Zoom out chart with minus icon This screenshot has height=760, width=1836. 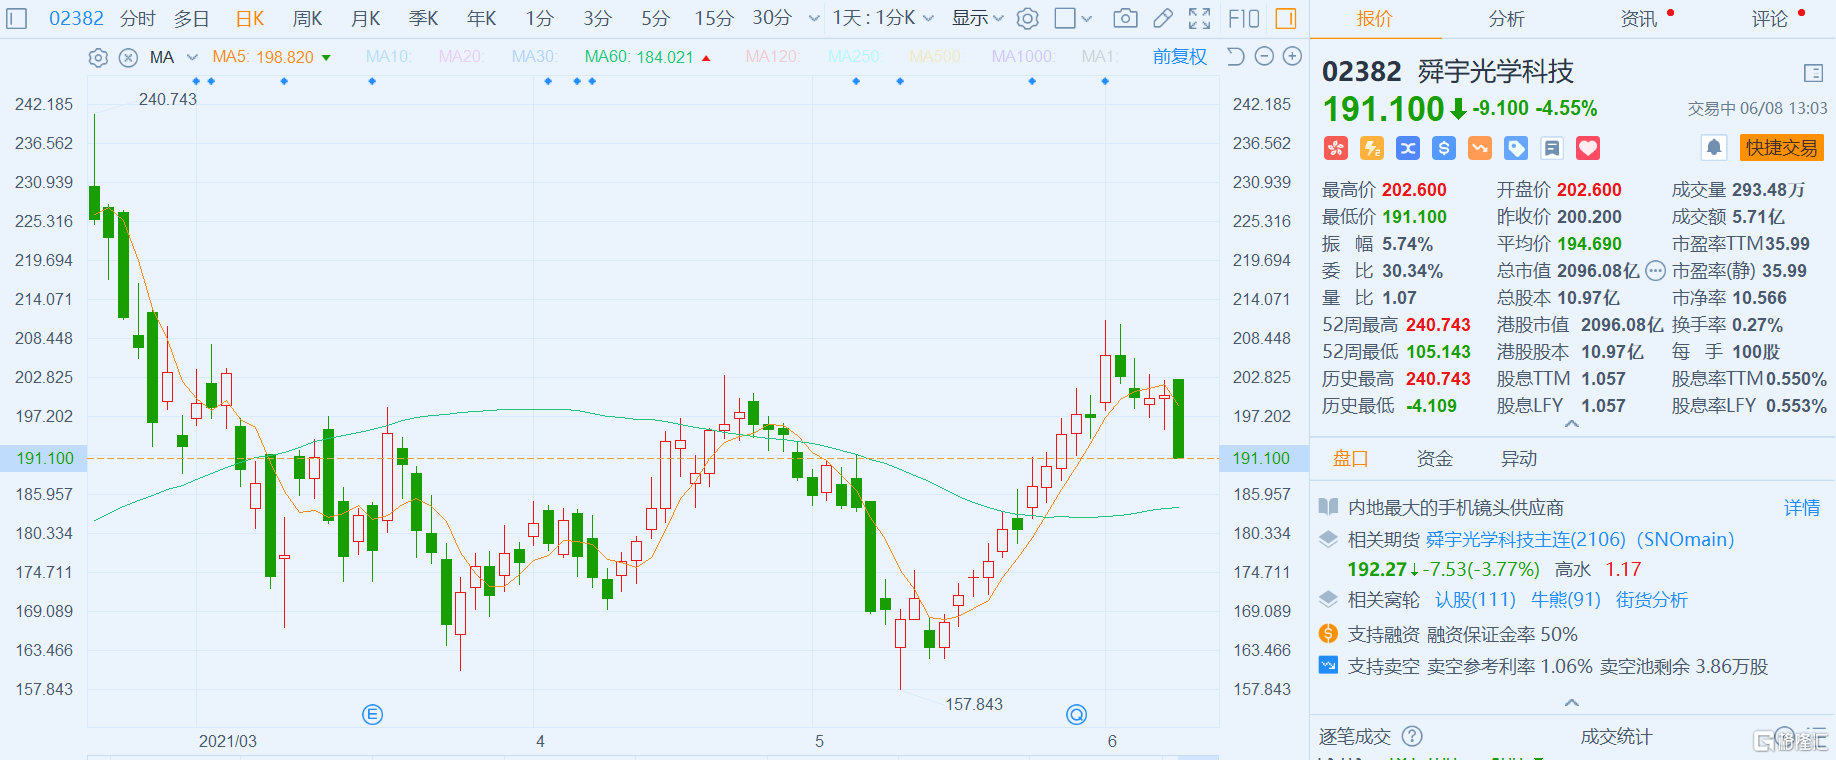(x=1264, y=57)
